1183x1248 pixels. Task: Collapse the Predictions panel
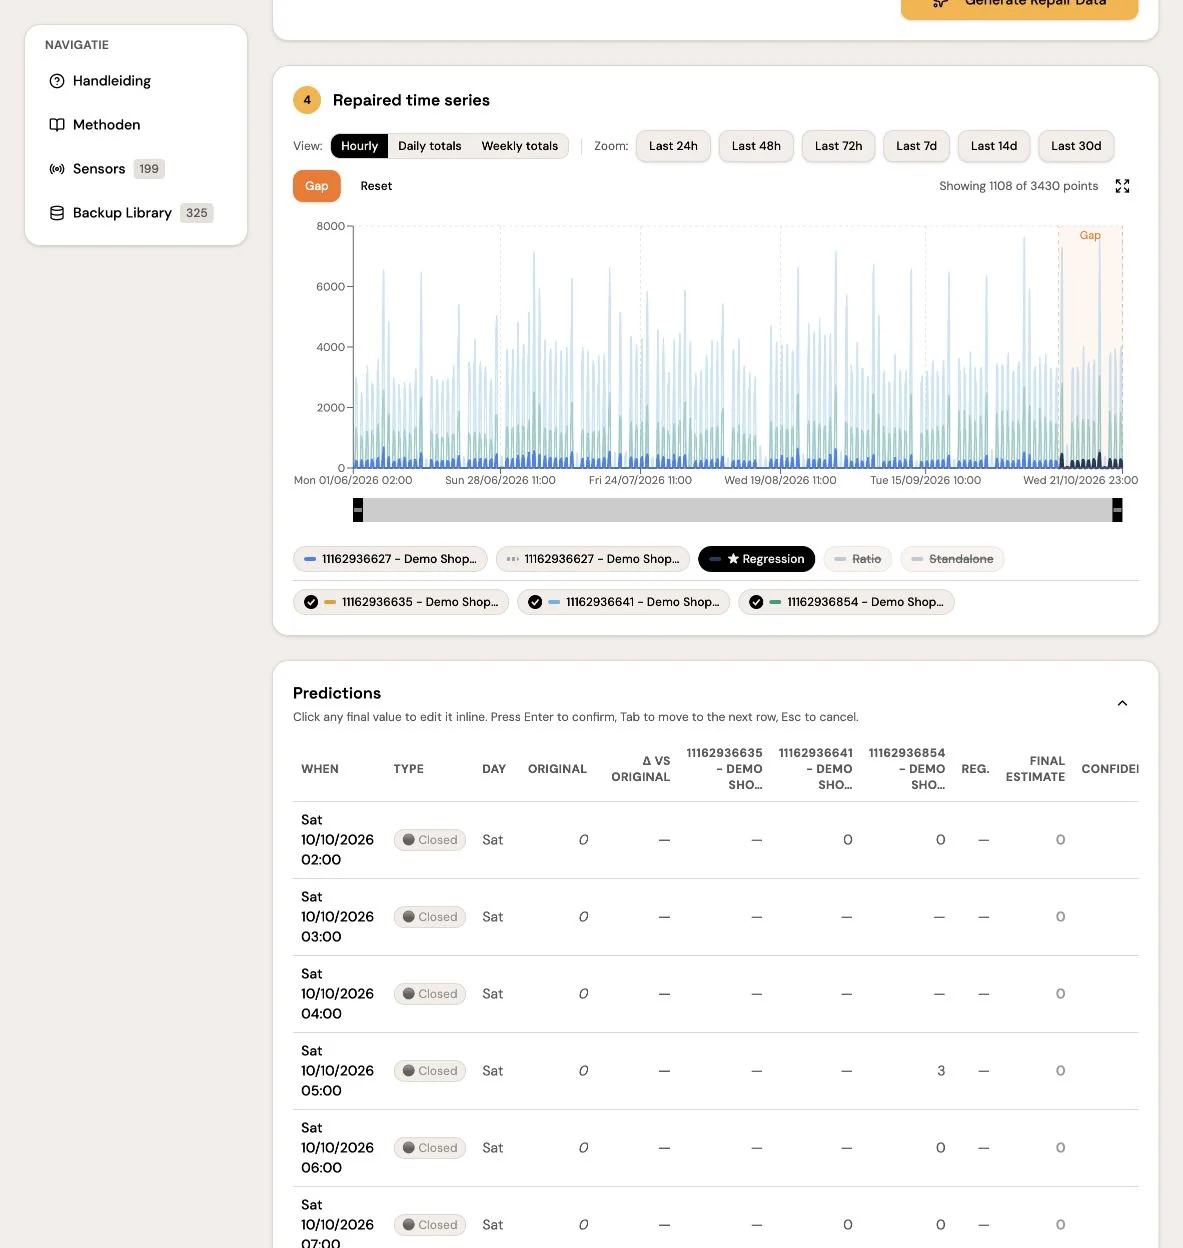tap(1122, 703)
